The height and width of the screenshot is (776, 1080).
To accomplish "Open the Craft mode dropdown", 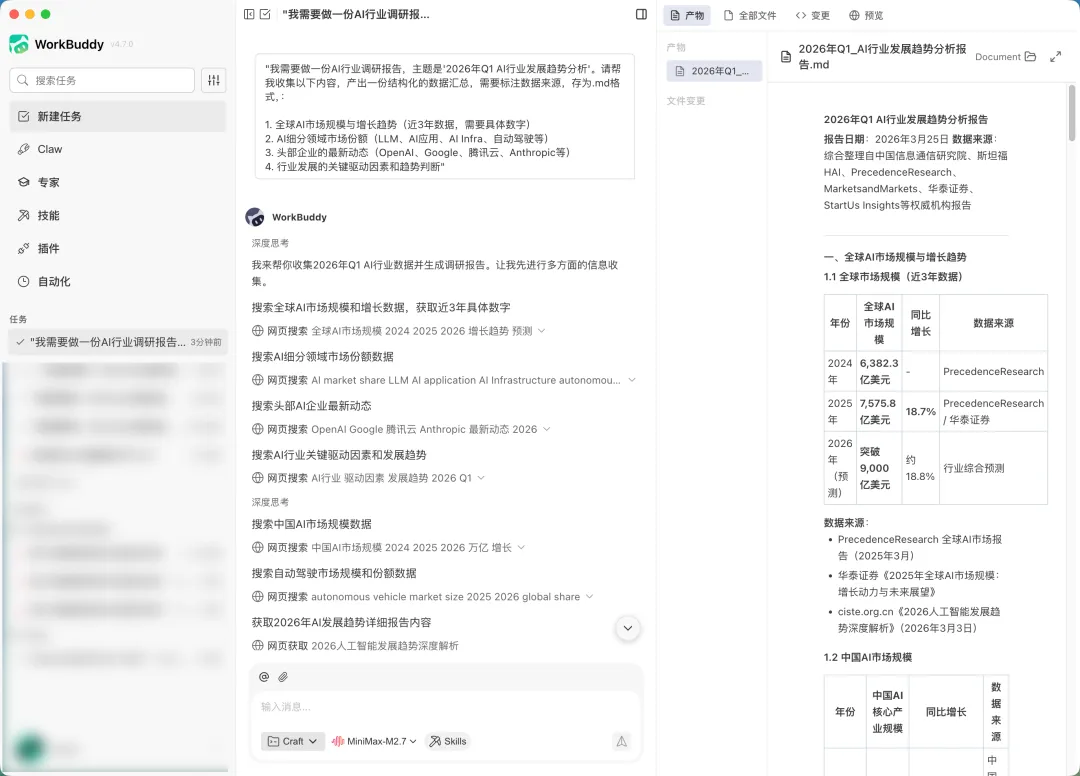I will click(x=293, y=742).
